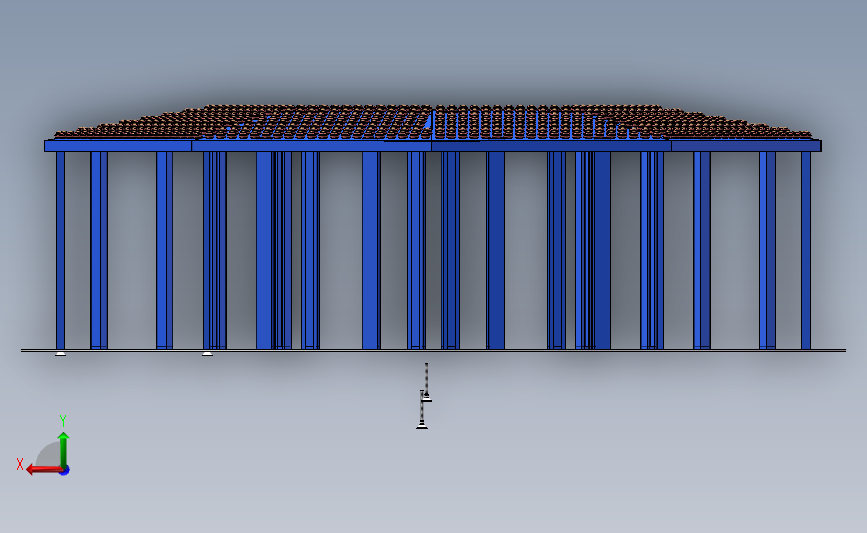Select the brown tiled roof of the model
The height and width of the screenshot is (533, 867).
point(433,122)
